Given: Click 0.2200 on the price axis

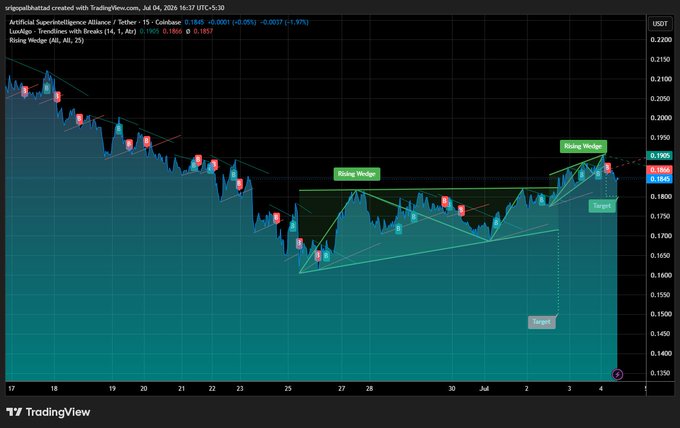Looking at the screenshot, I should click(660, 40).
